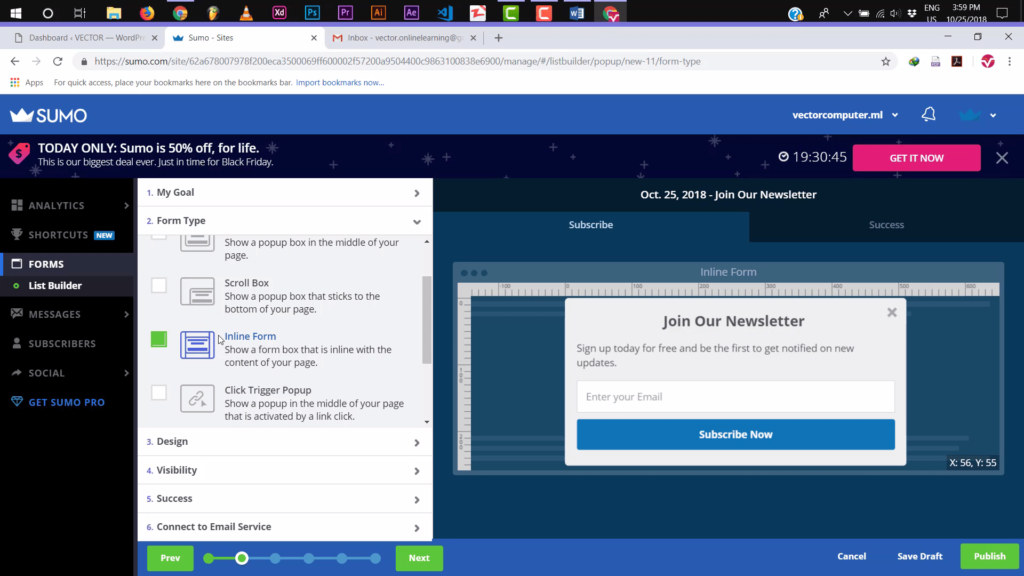Click the green Prev button
The height and width of the screenshot is (576, 1024).
point(170,558)
